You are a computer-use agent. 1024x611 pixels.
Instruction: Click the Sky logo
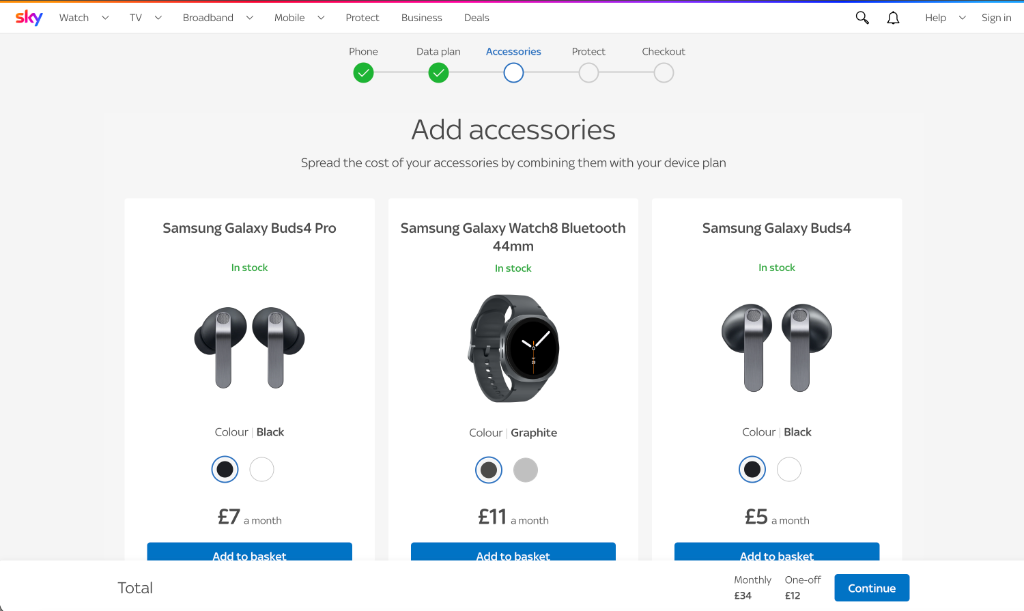tap(29, 18)
